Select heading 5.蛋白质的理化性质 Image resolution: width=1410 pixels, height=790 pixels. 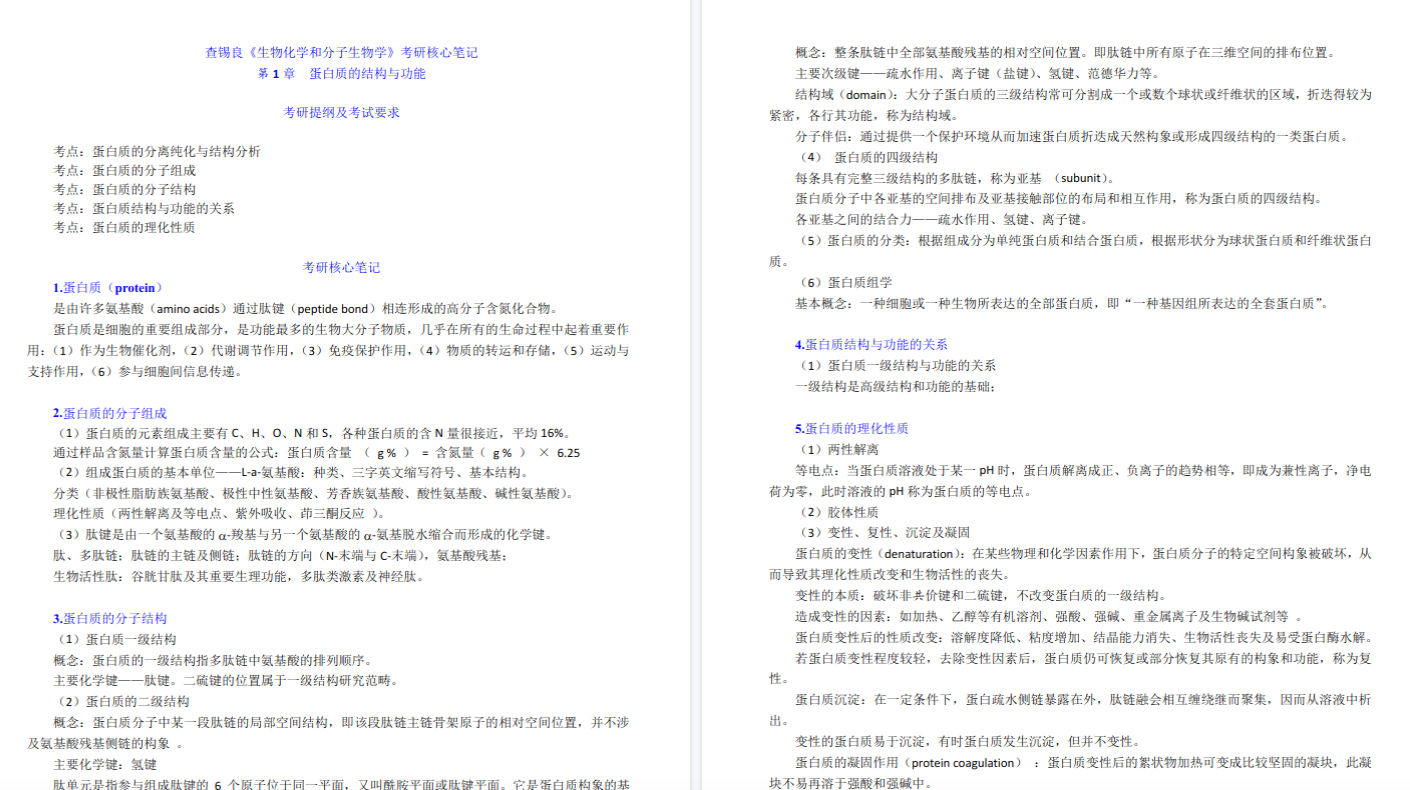[852, 428]
